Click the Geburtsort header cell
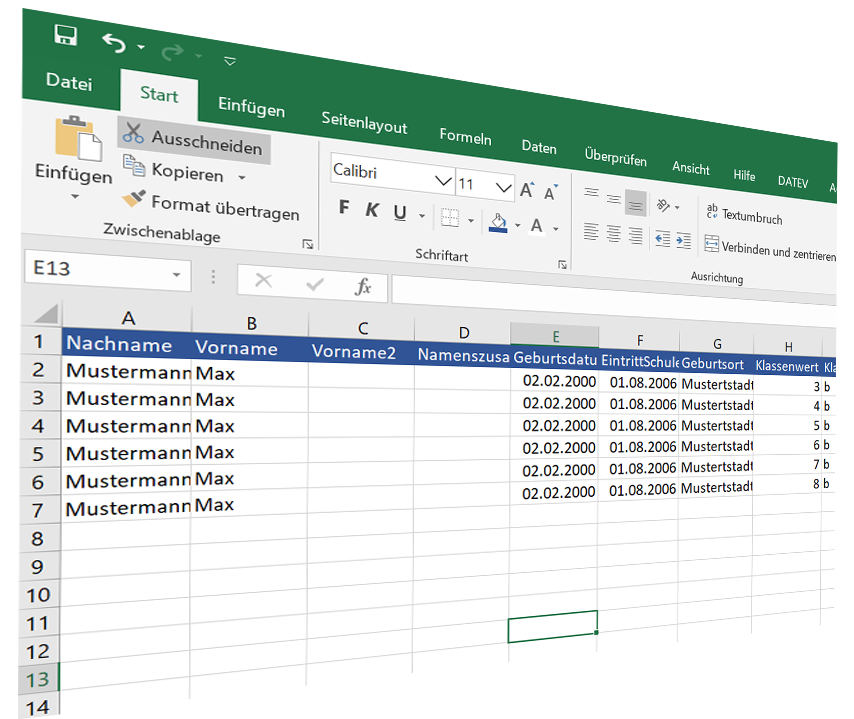 [716, 363]
